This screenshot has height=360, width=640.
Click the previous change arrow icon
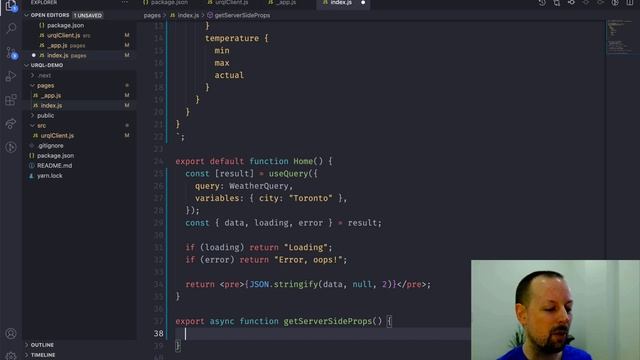[586, 3]
